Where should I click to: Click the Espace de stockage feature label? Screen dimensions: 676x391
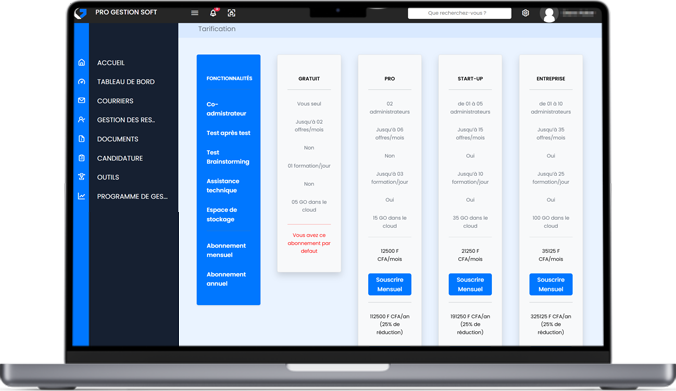[x=222, y=215]
